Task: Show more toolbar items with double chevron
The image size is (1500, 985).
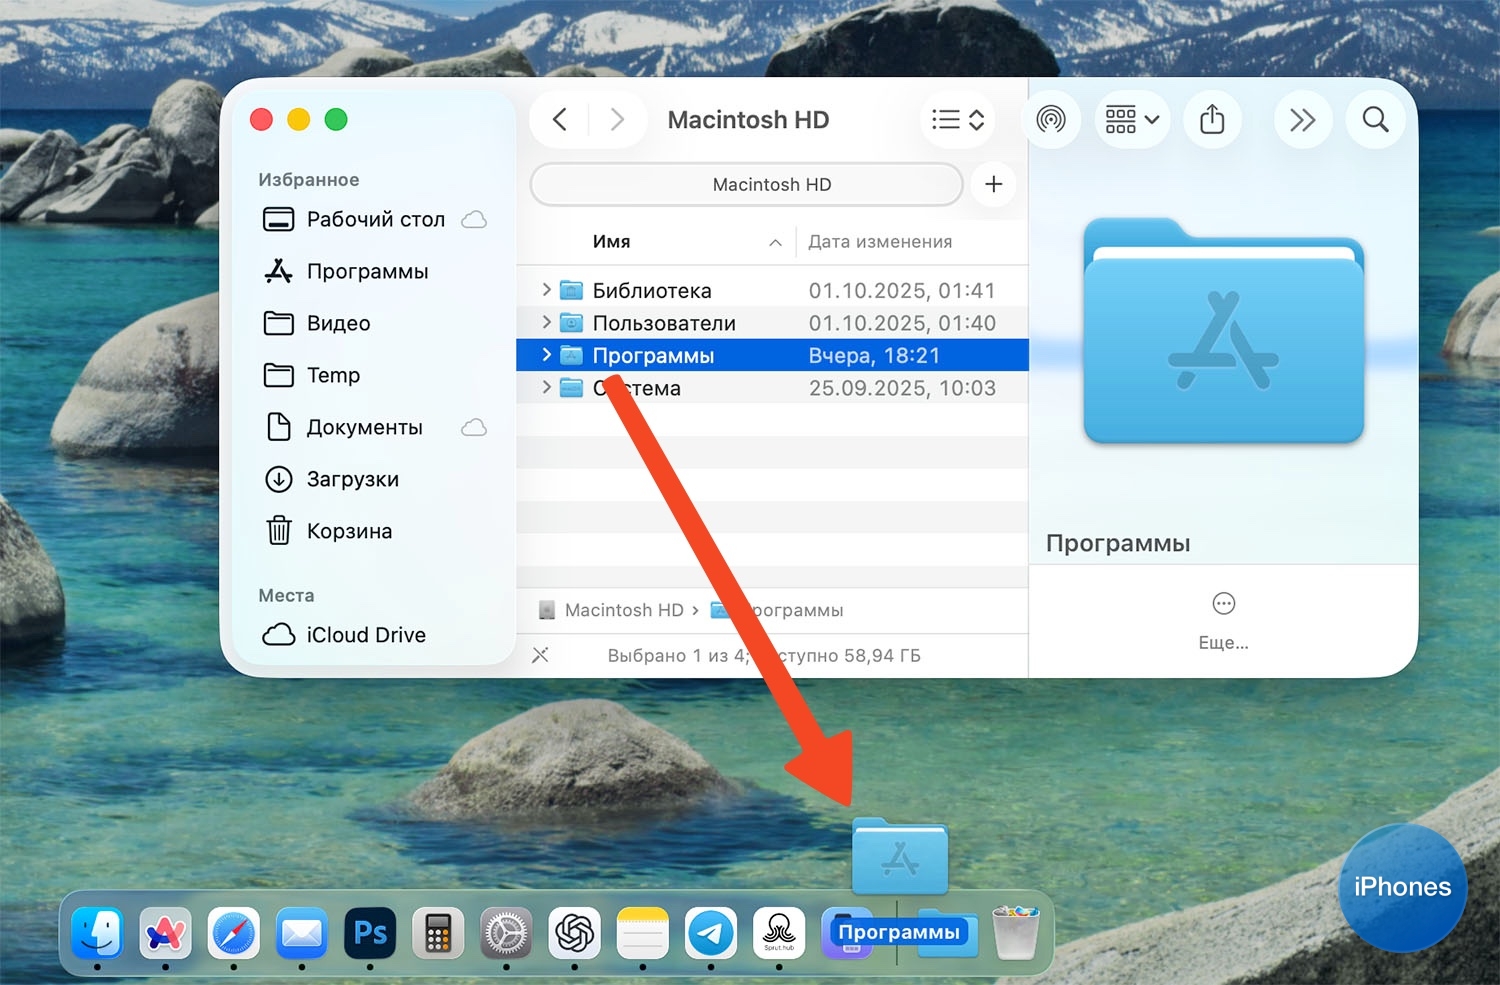Action: point(1302,120)
